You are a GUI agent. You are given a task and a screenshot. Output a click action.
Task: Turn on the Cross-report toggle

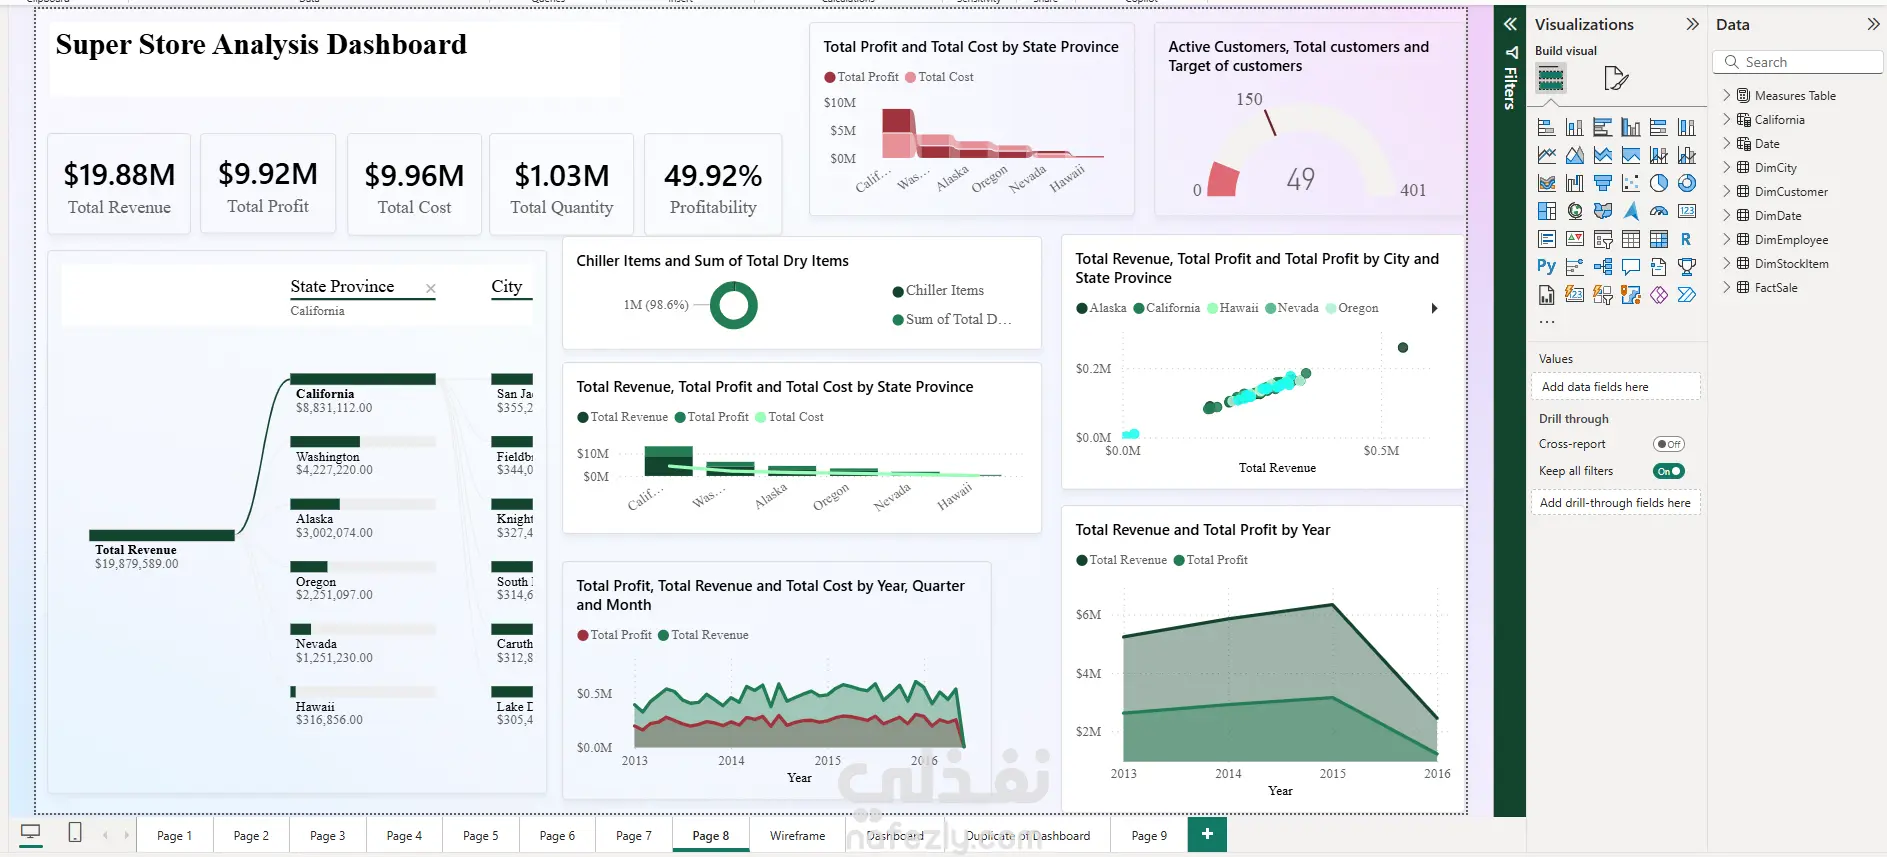[1669, 444]
